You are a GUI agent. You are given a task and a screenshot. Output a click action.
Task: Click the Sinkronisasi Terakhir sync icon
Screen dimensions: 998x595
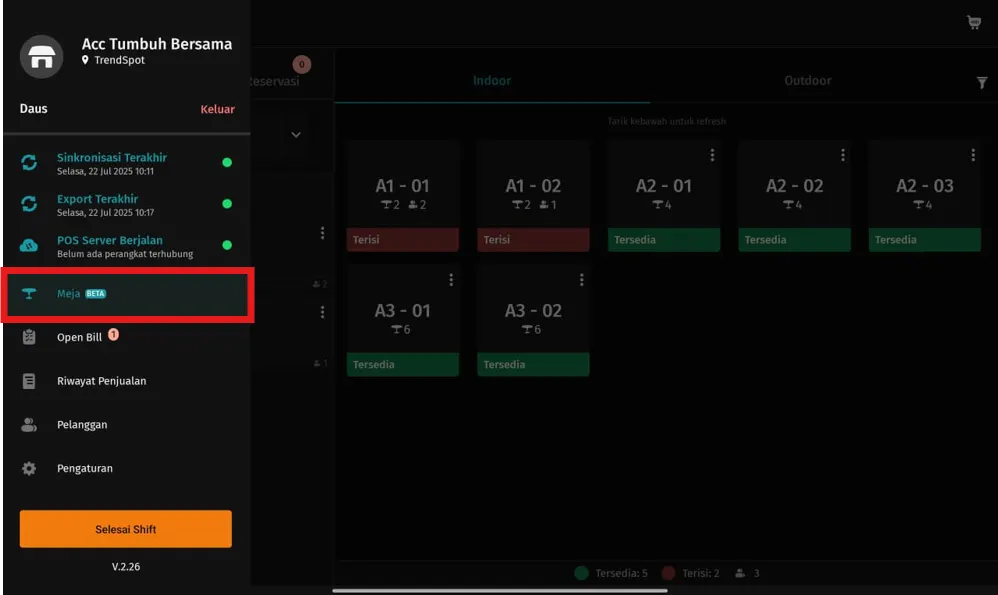pos(29,163)
